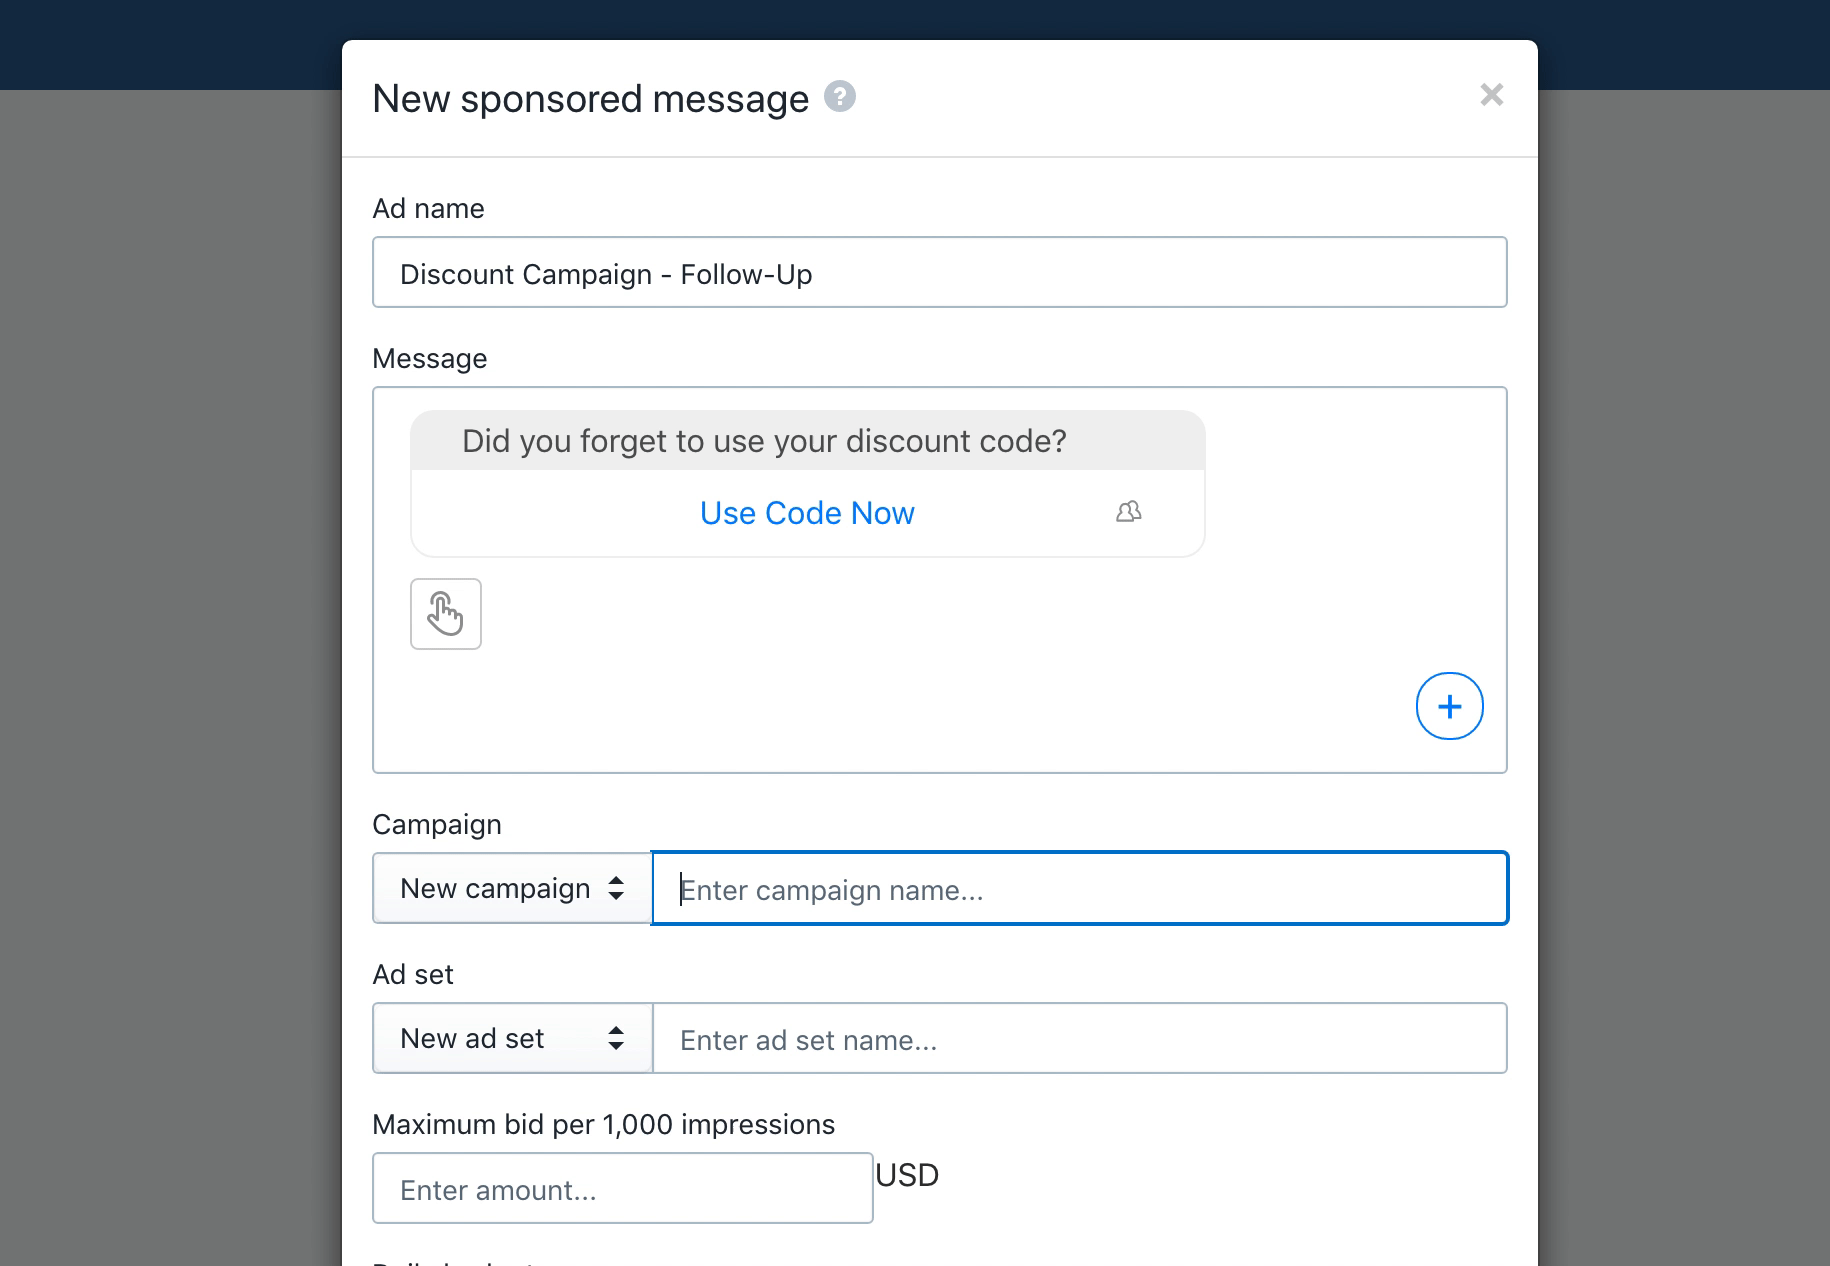Viewport: 1830px width, 1266px height.
Task: Open the help tooltip beside the dialog title
Action: (x=840, y=97)
